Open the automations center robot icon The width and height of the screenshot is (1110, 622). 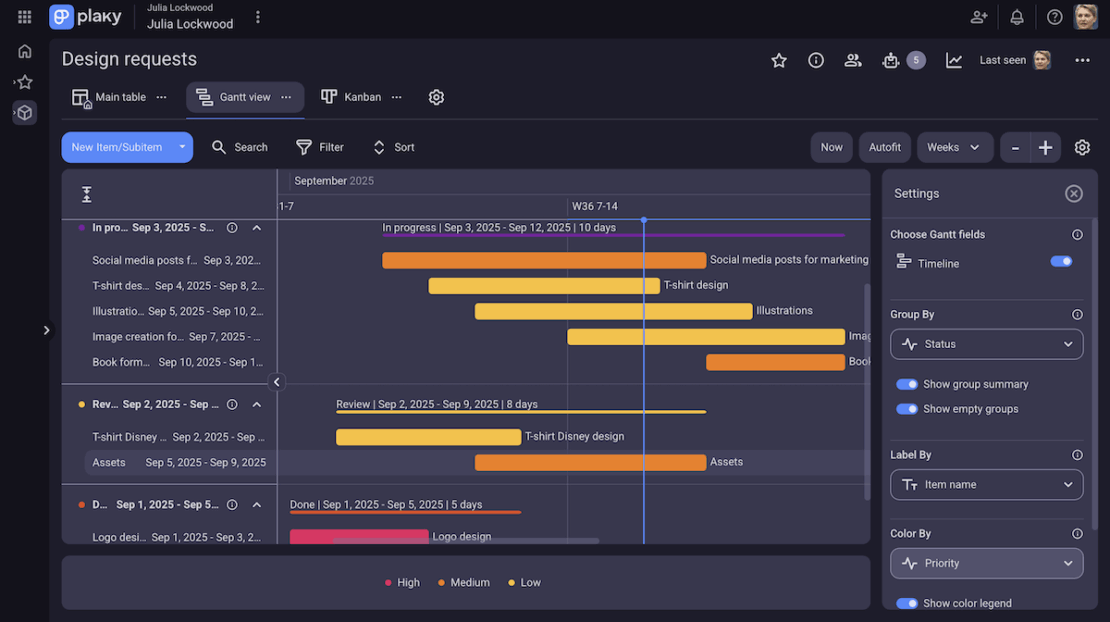pyautogui.click(x=891, y=60)
